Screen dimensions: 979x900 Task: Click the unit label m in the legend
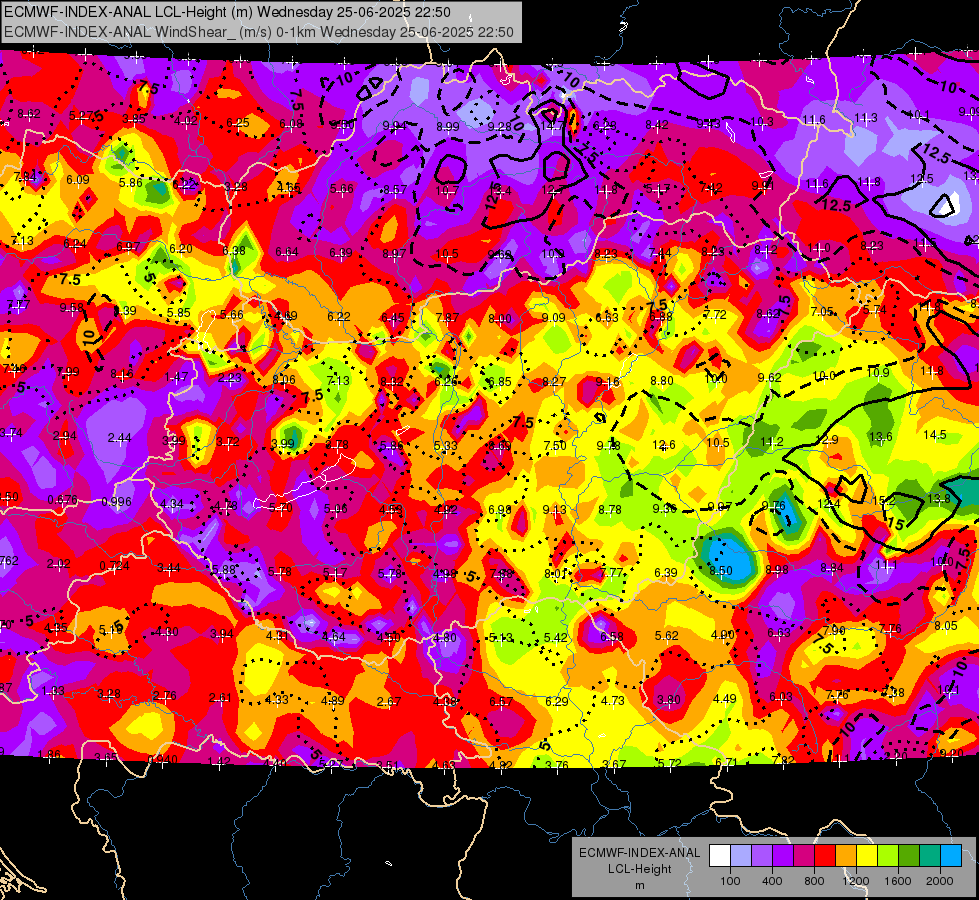(x=639, y=885)
